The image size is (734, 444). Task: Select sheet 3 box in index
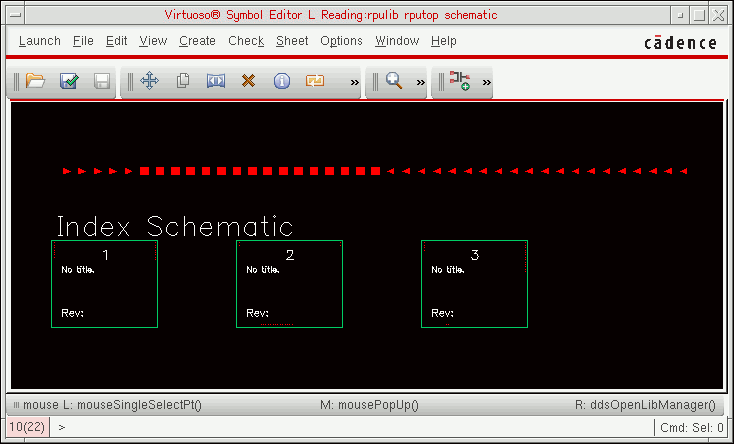[474, 284]
